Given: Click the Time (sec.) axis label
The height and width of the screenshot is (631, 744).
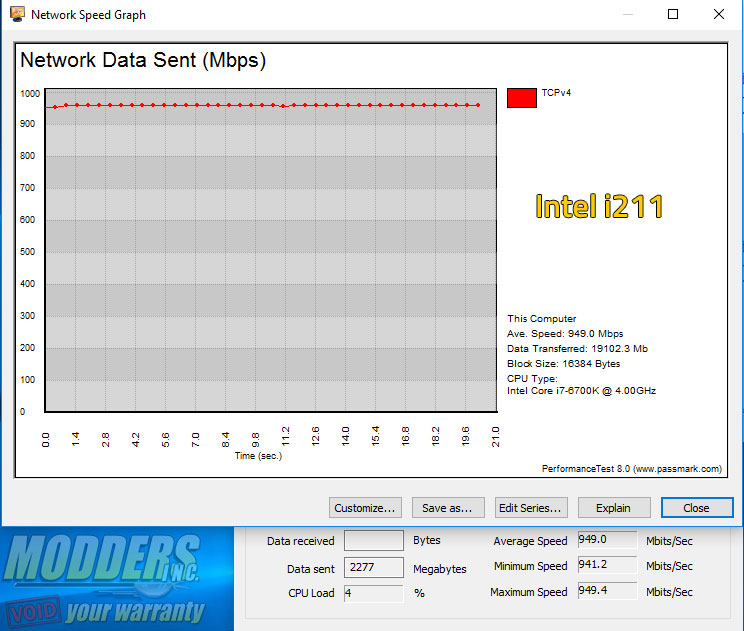Looking at the screenshot, I should (x=258, y=455).
